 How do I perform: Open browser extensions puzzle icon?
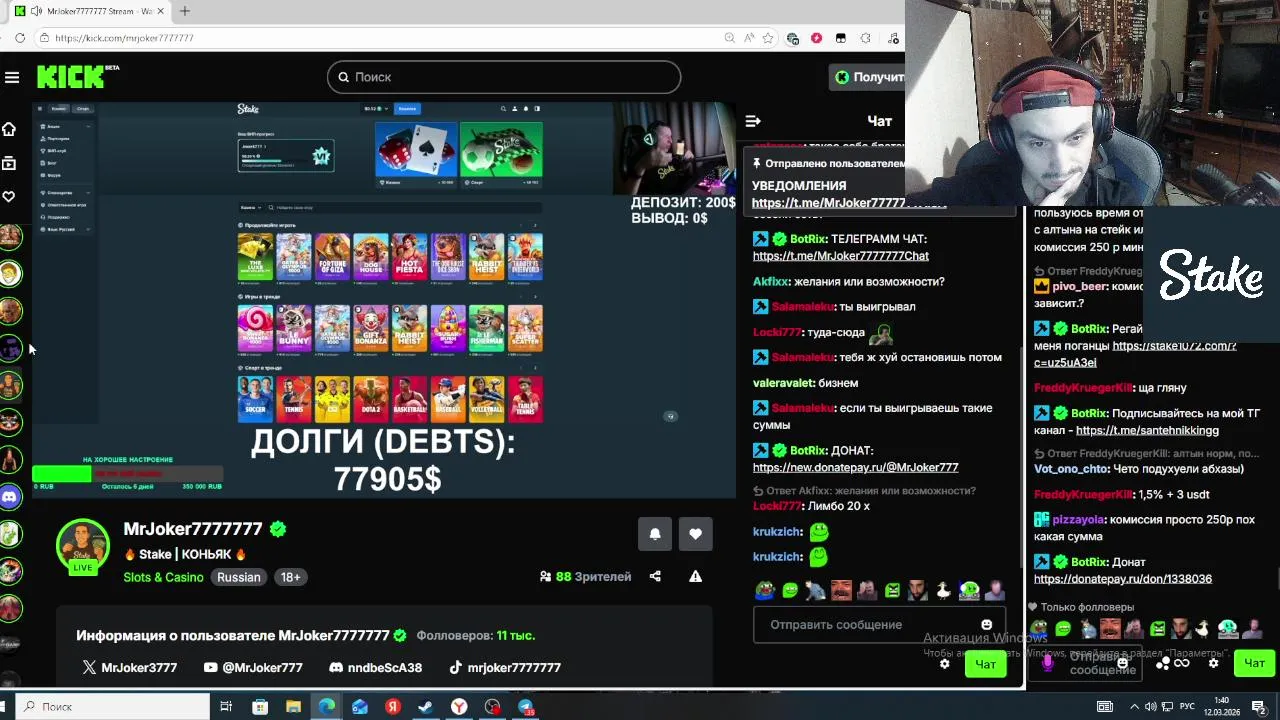865,38
